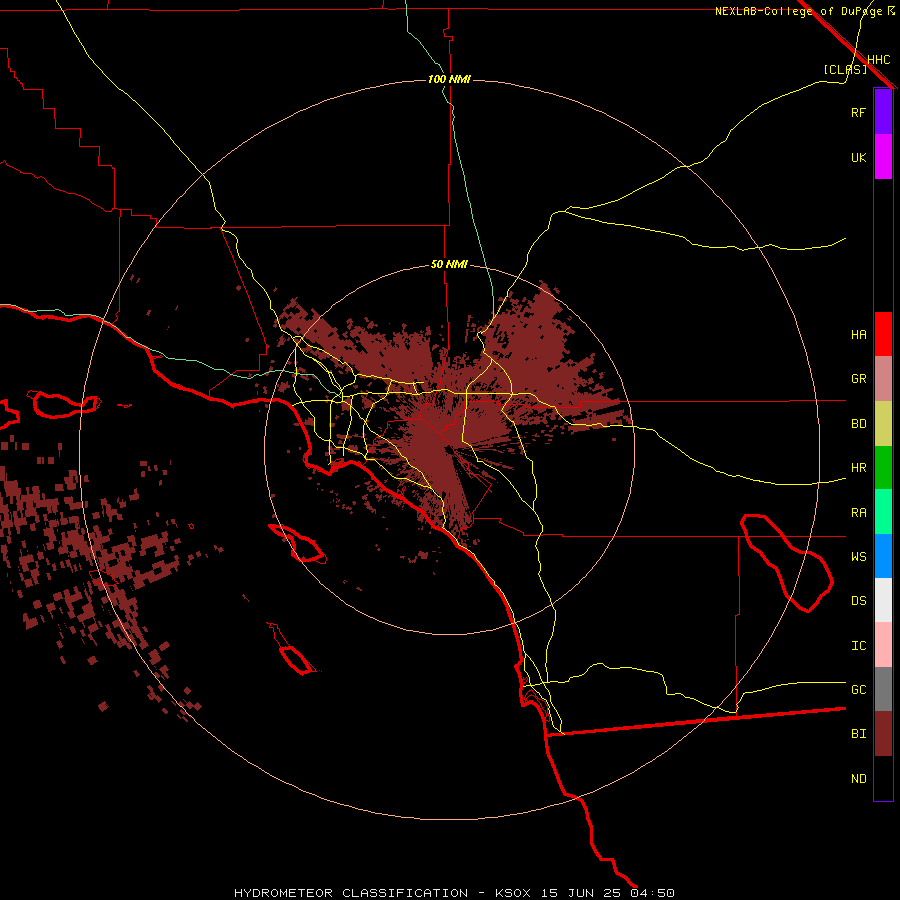Click the '04:50' timestamp text
Image resolution: width=900 pixels, height=900 pixels.
tap(652, 893)
